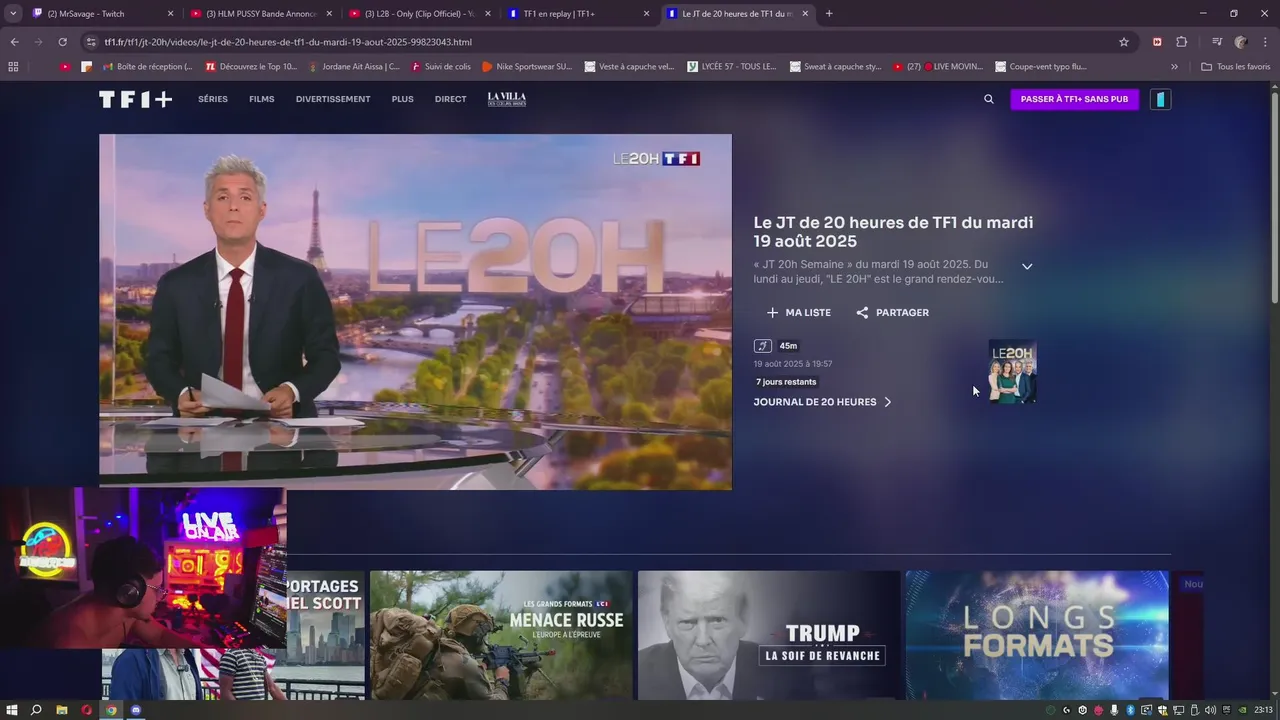Click the plus icon for Ma Liste
This screenshot has width=1280, height=720.
772,313
